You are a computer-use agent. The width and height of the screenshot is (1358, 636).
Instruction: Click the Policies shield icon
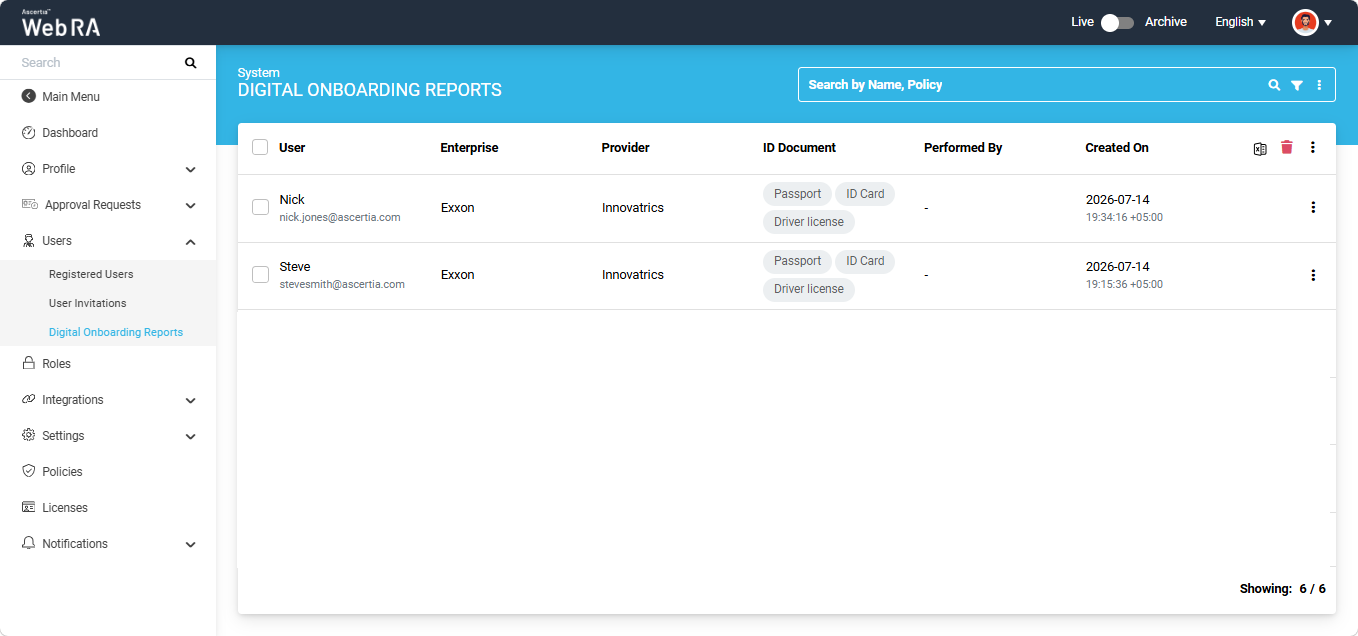click(x=29, y=472)
